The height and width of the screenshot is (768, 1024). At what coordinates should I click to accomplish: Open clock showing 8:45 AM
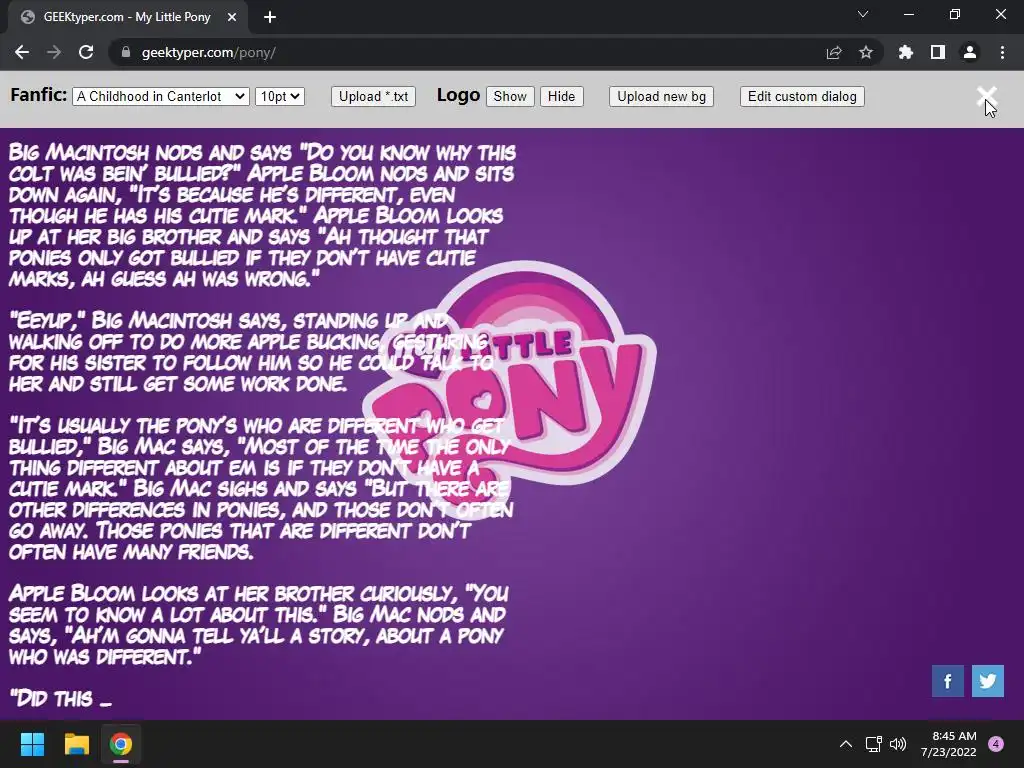[x=949, y=744]
